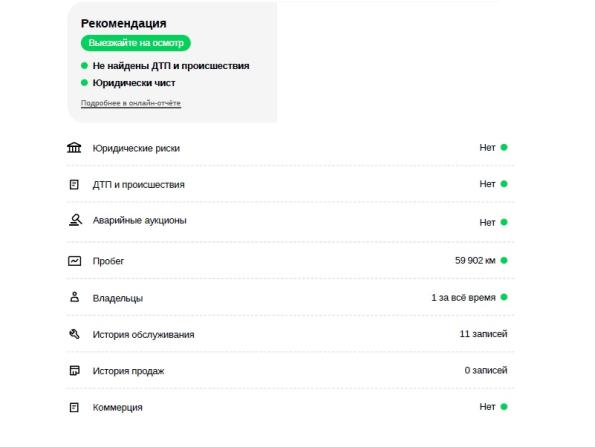
Task: Click the listing icon next to История продаж
Action: coord(74,370)
